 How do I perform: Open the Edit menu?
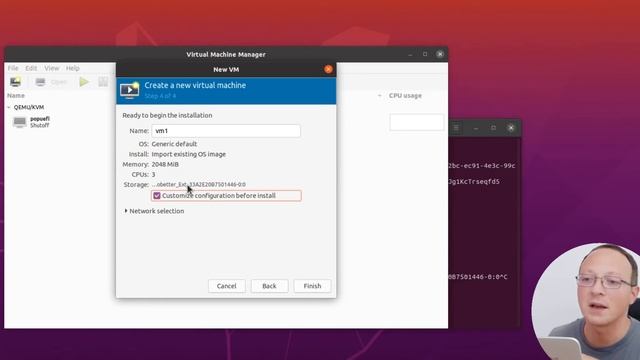coord(31,68)
